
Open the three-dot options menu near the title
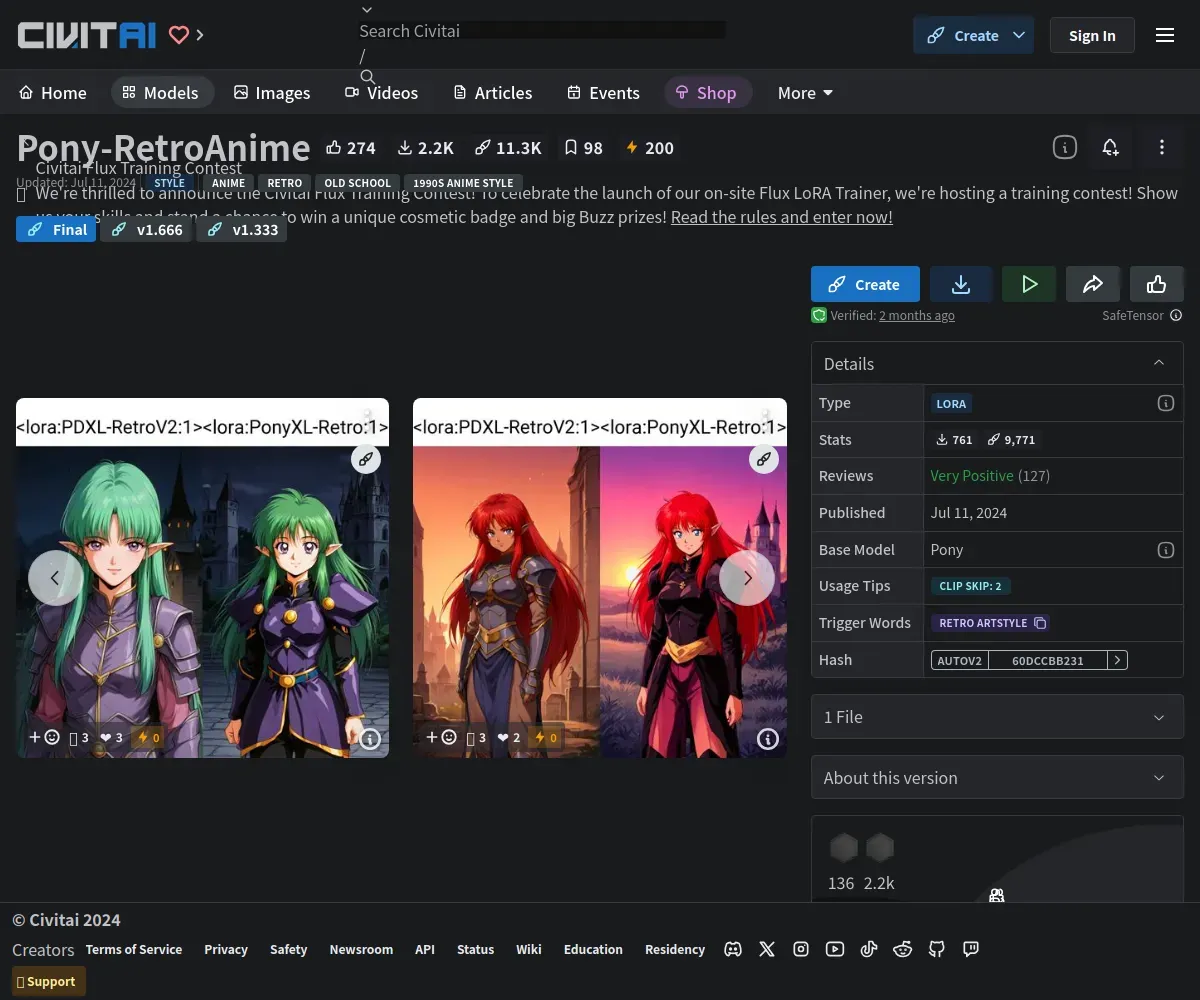[x=1161, y=147]
